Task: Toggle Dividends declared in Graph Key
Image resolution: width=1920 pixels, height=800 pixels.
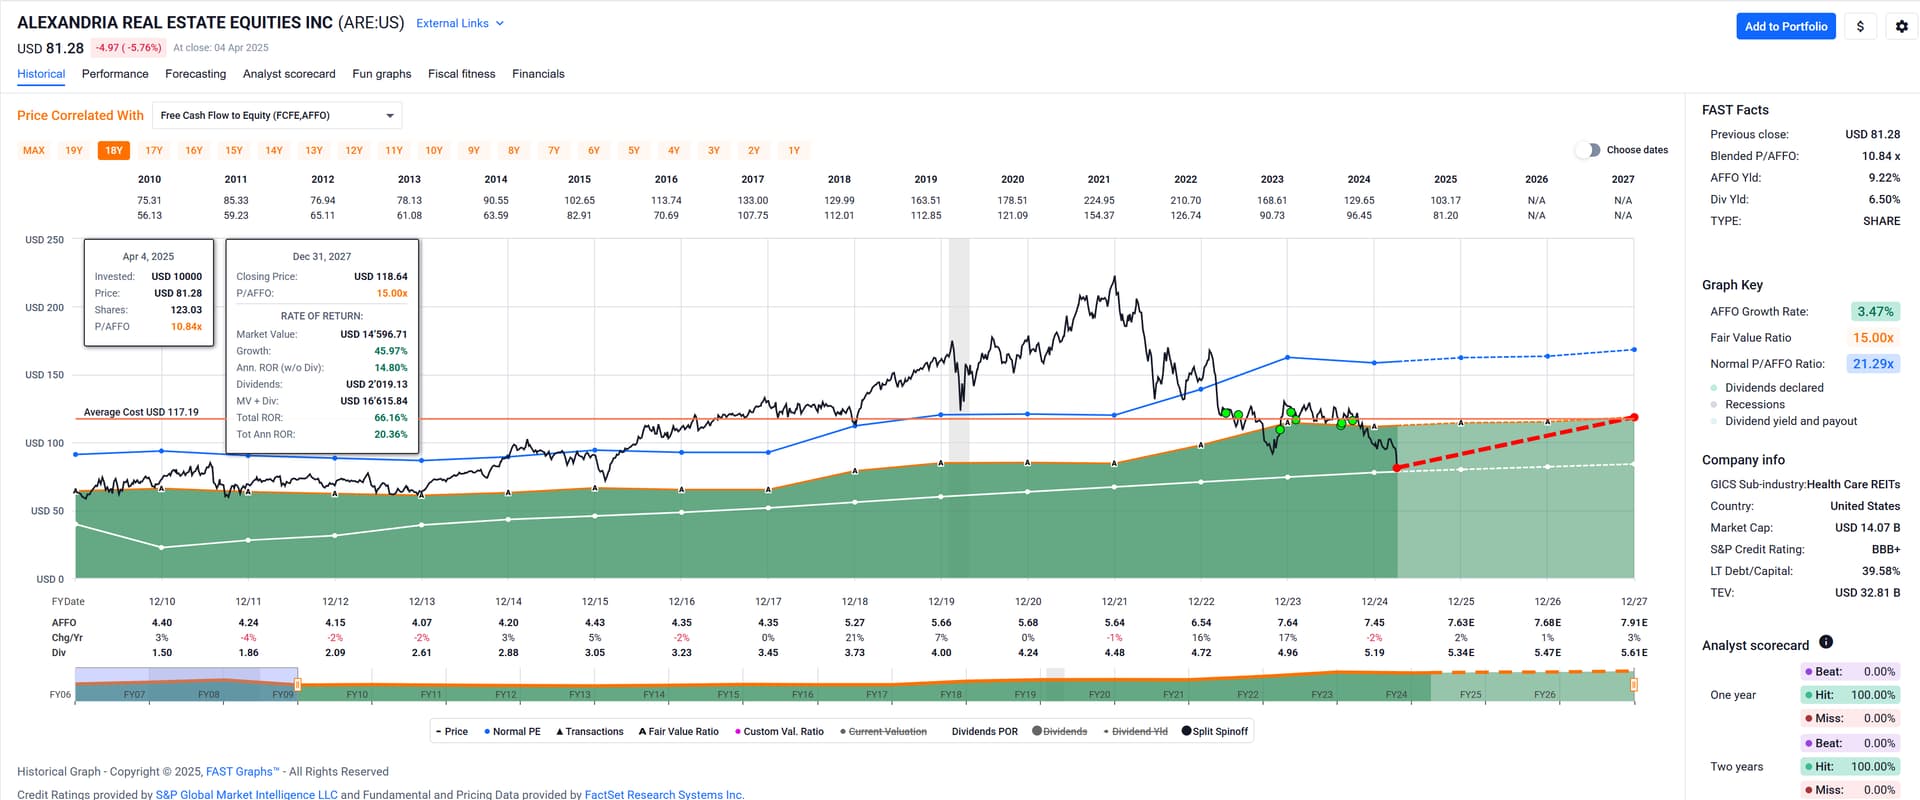Action: (x=1767, y=388)
